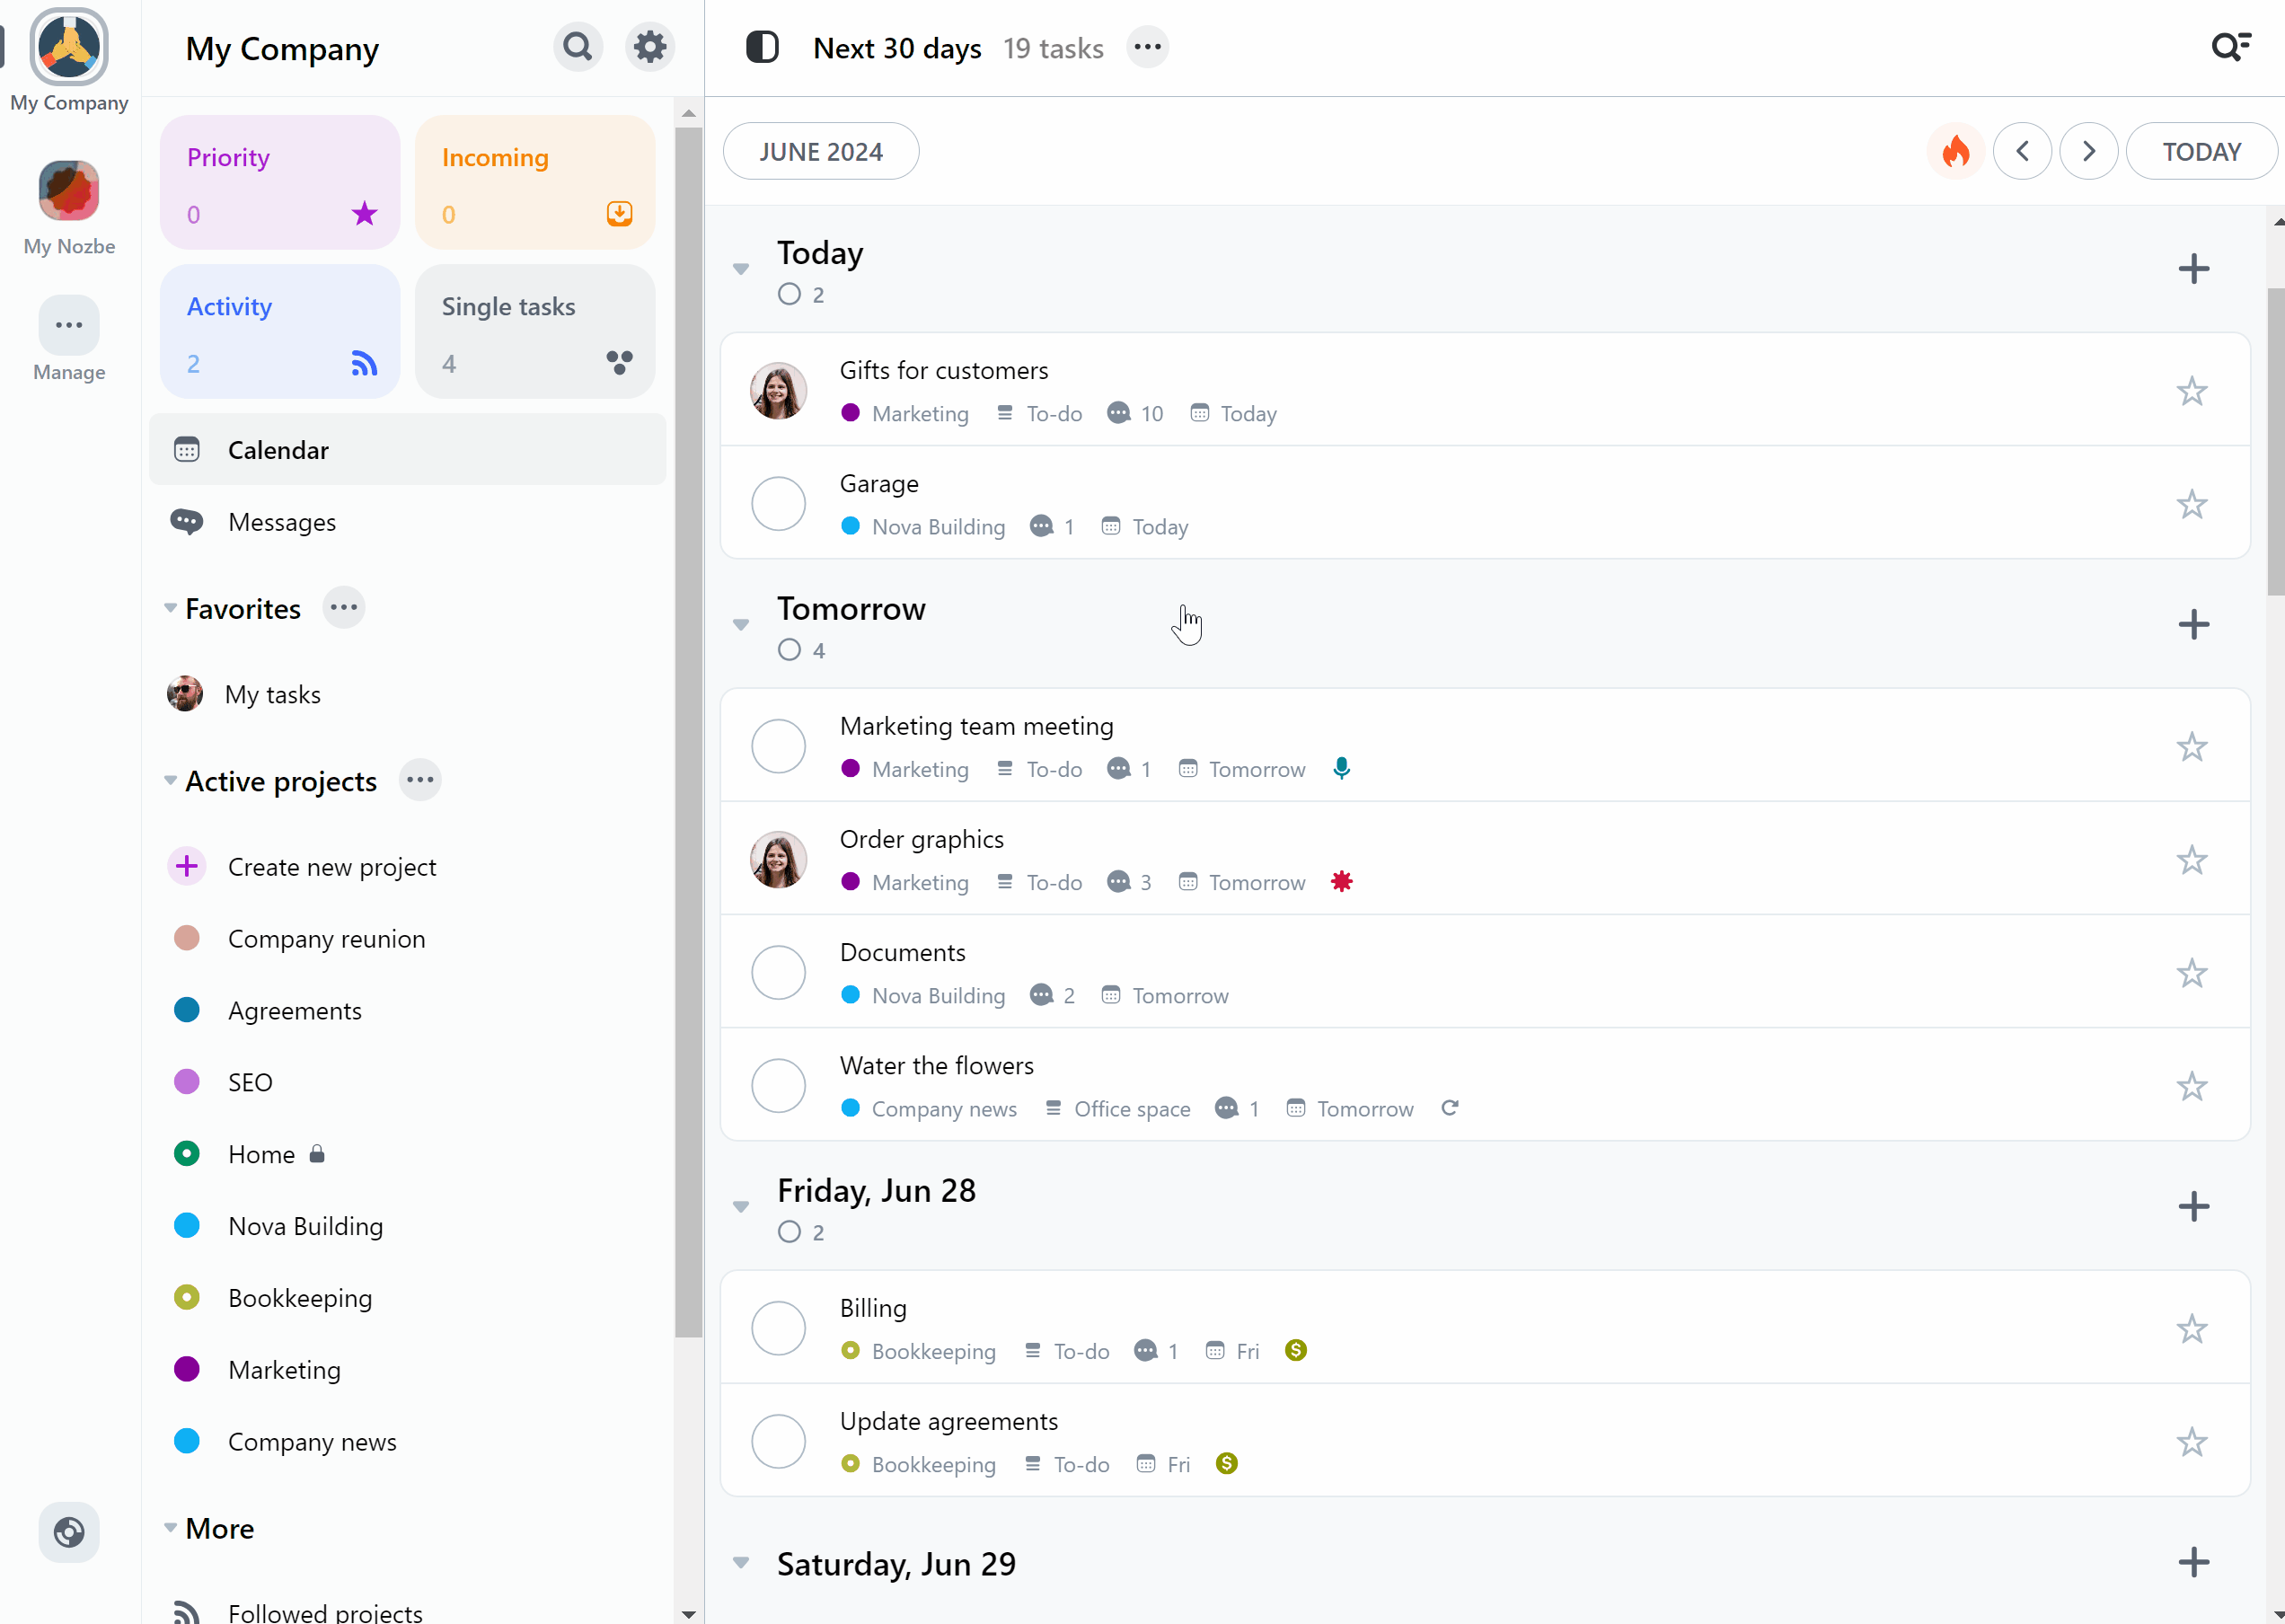Screen dimensions: 2285x1624
Task: Click the fire streak icon on calendar
Action: coord(1956,153)
